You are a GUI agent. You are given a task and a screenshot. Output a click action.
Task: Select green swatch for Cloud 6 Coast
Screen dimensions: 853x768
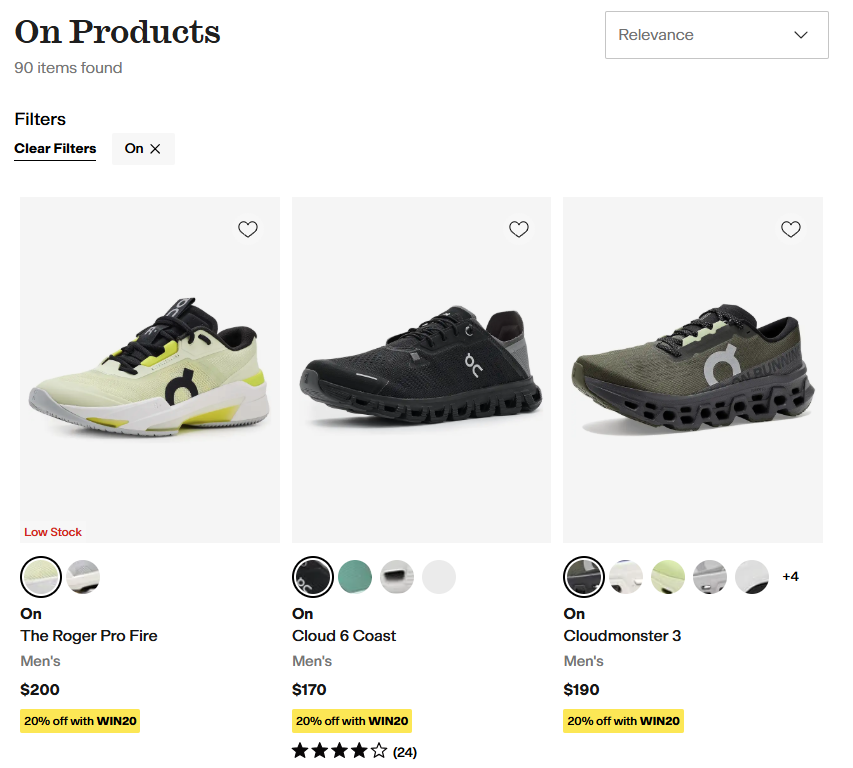[x=355, y=577]
